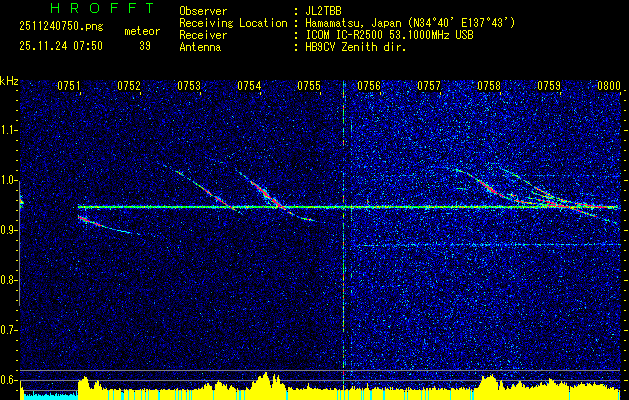Screen dimensions: 629x400
Task: Click the 0755 time label
Action: (x=309, y=86)
